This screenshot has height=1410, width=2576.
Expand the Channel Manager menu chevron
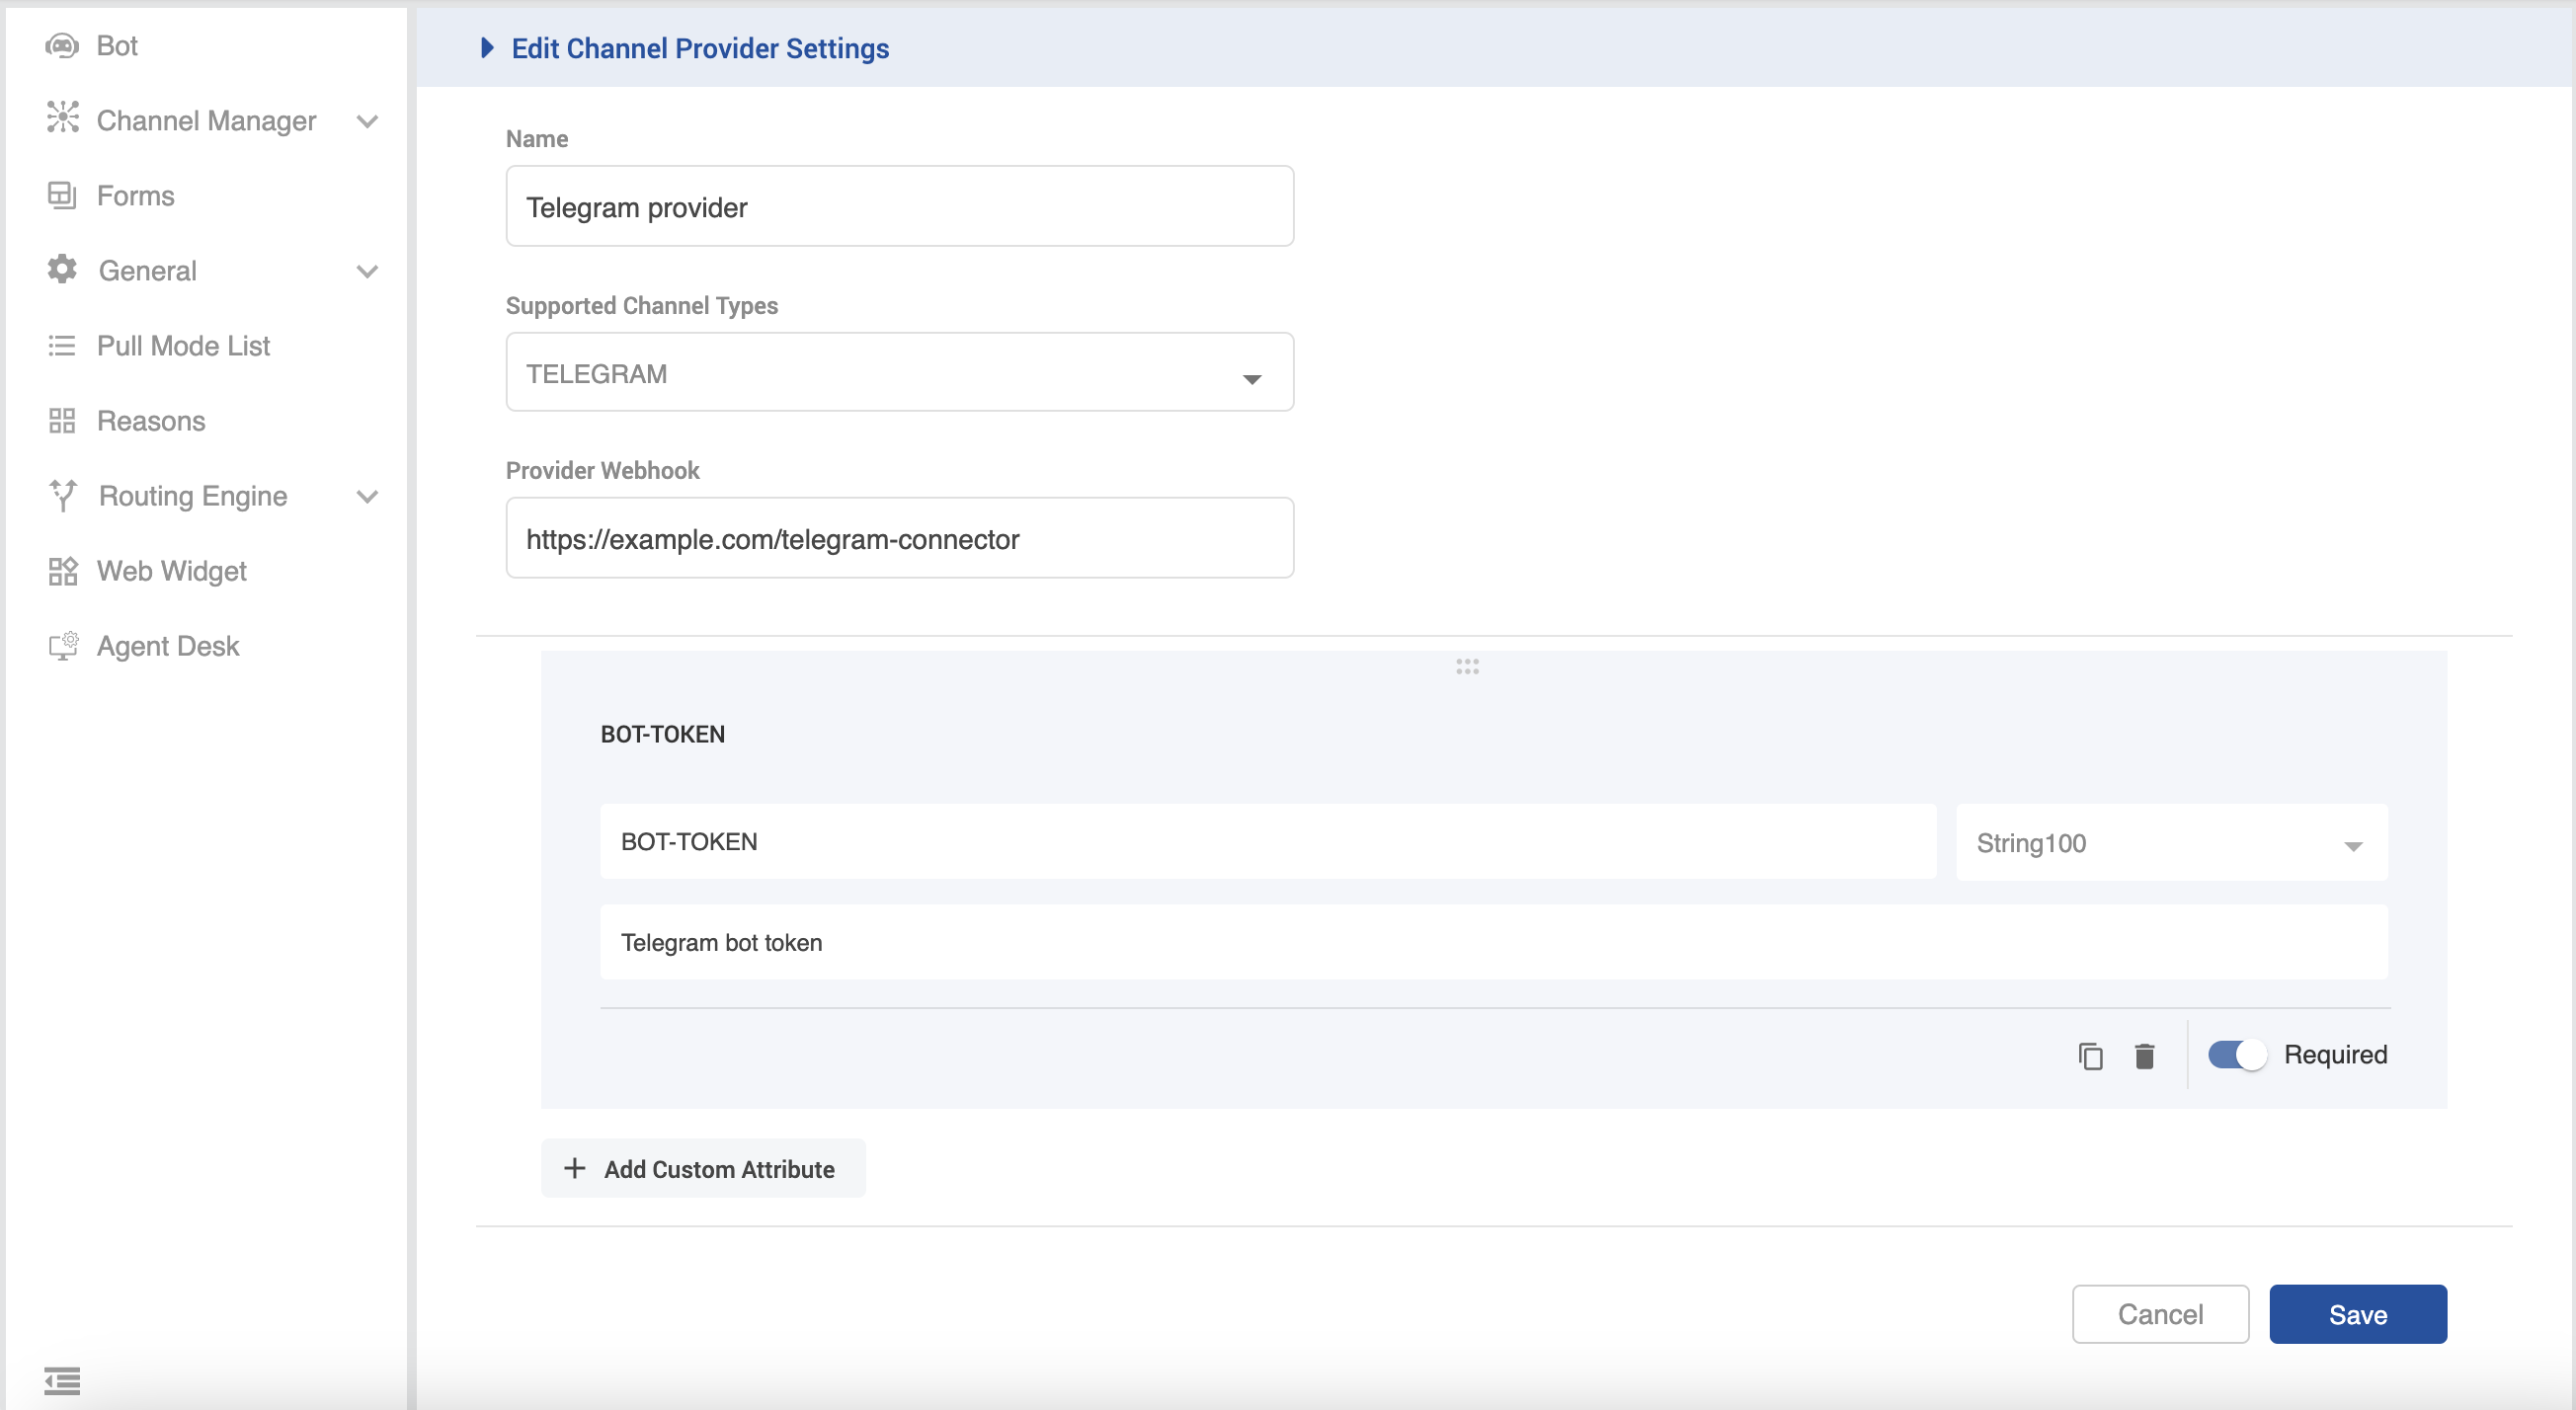tap(367, 121)
